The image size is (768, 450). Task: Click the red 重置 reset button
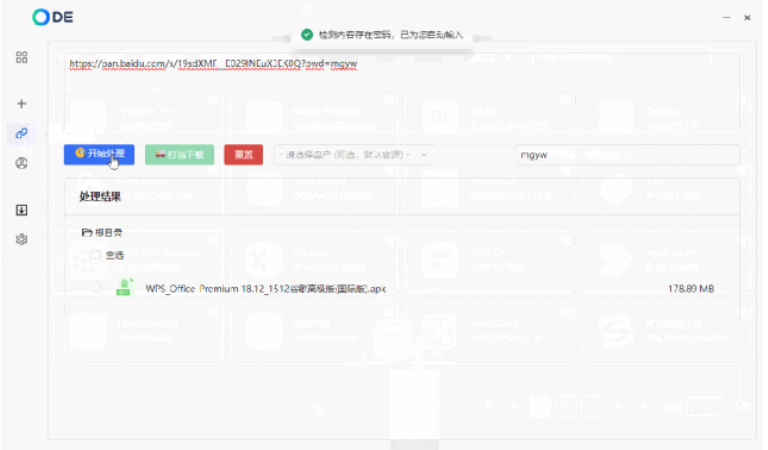coord(243,155)
